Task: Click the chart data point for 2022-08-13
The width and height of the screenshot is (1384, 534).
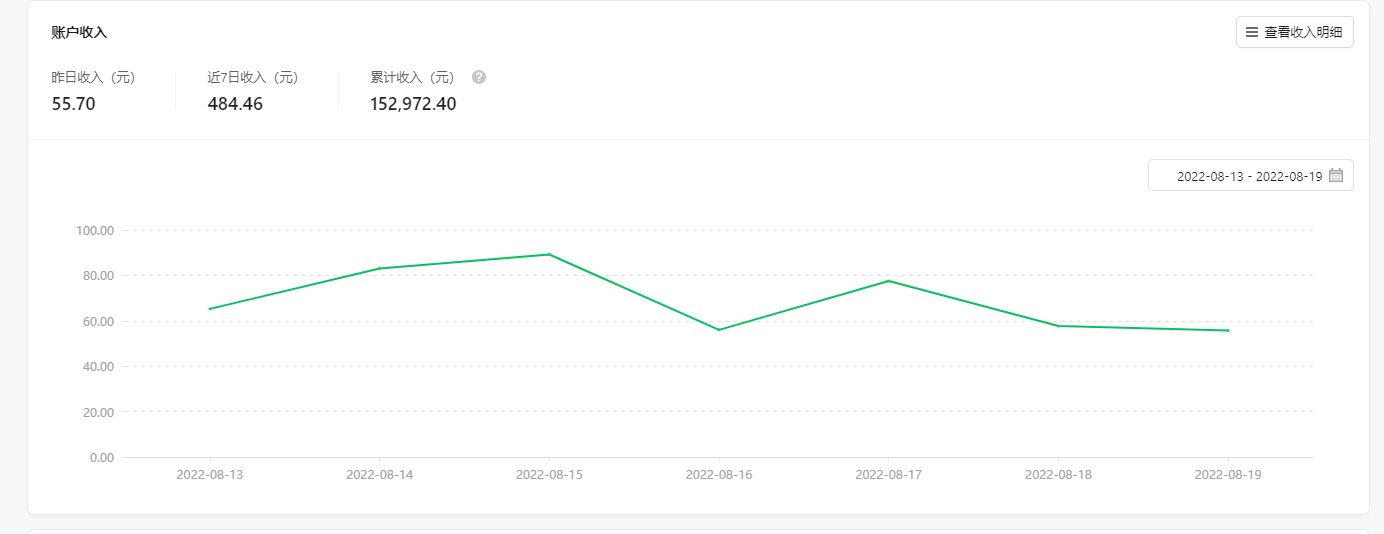Action: click(209, 309)
